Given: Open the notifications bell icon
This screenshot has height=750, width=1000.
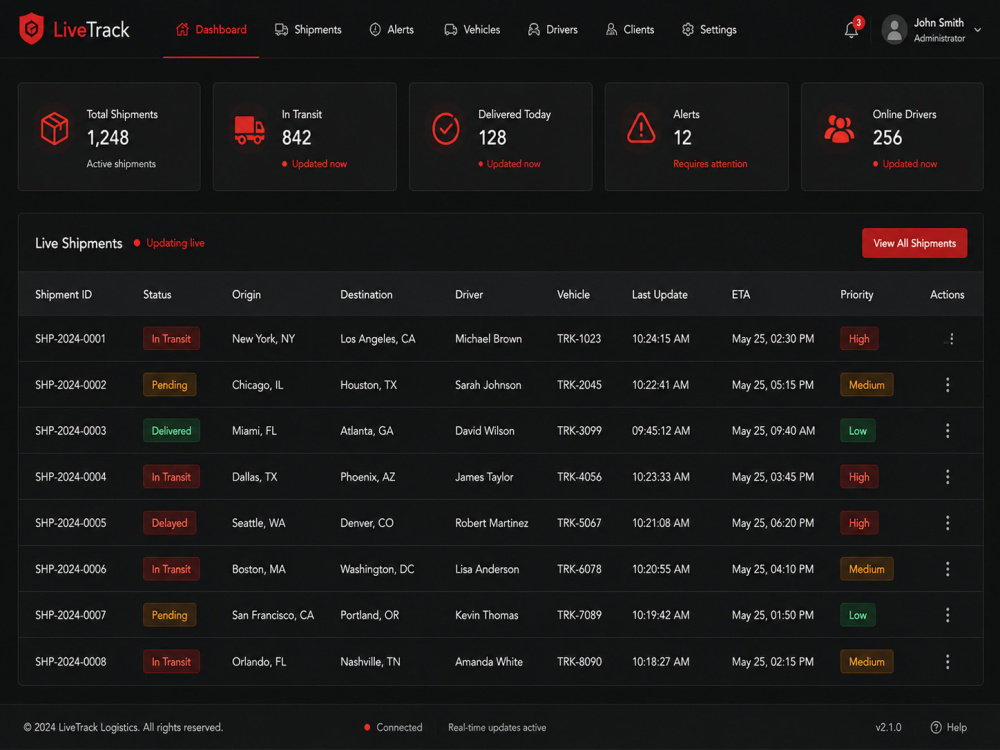Looking at the screenshot, I should [851, 30].
